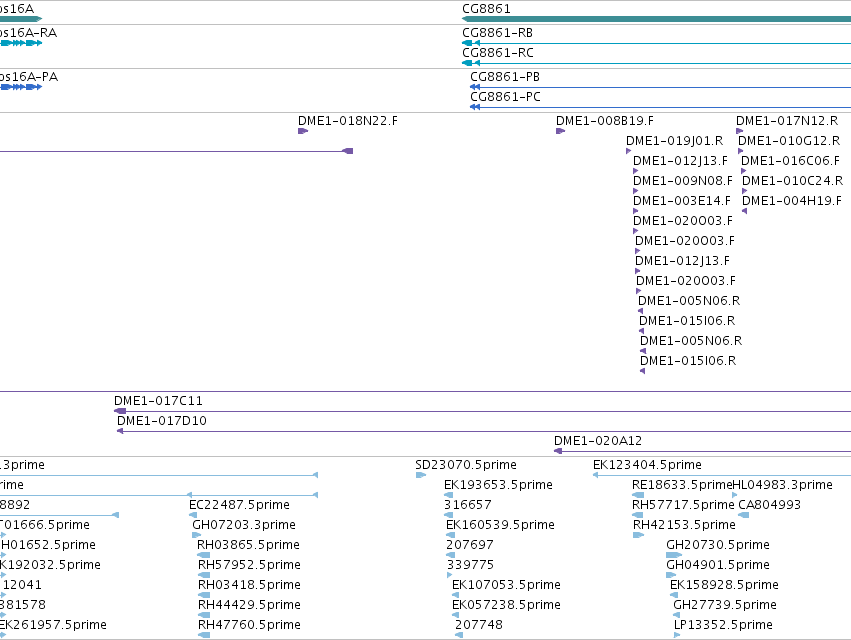
Task: Select the DME1-017C11 clone arrow glyph
Action: tap(120, 411)
